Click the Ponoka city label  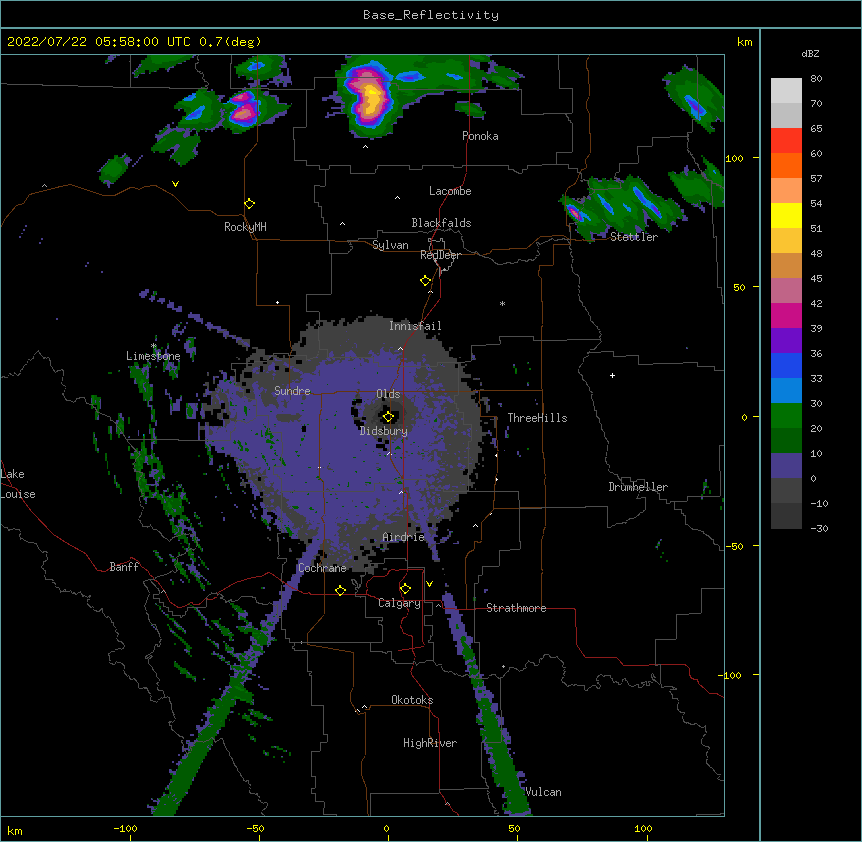pyautogui.click(x=480, y=136)
